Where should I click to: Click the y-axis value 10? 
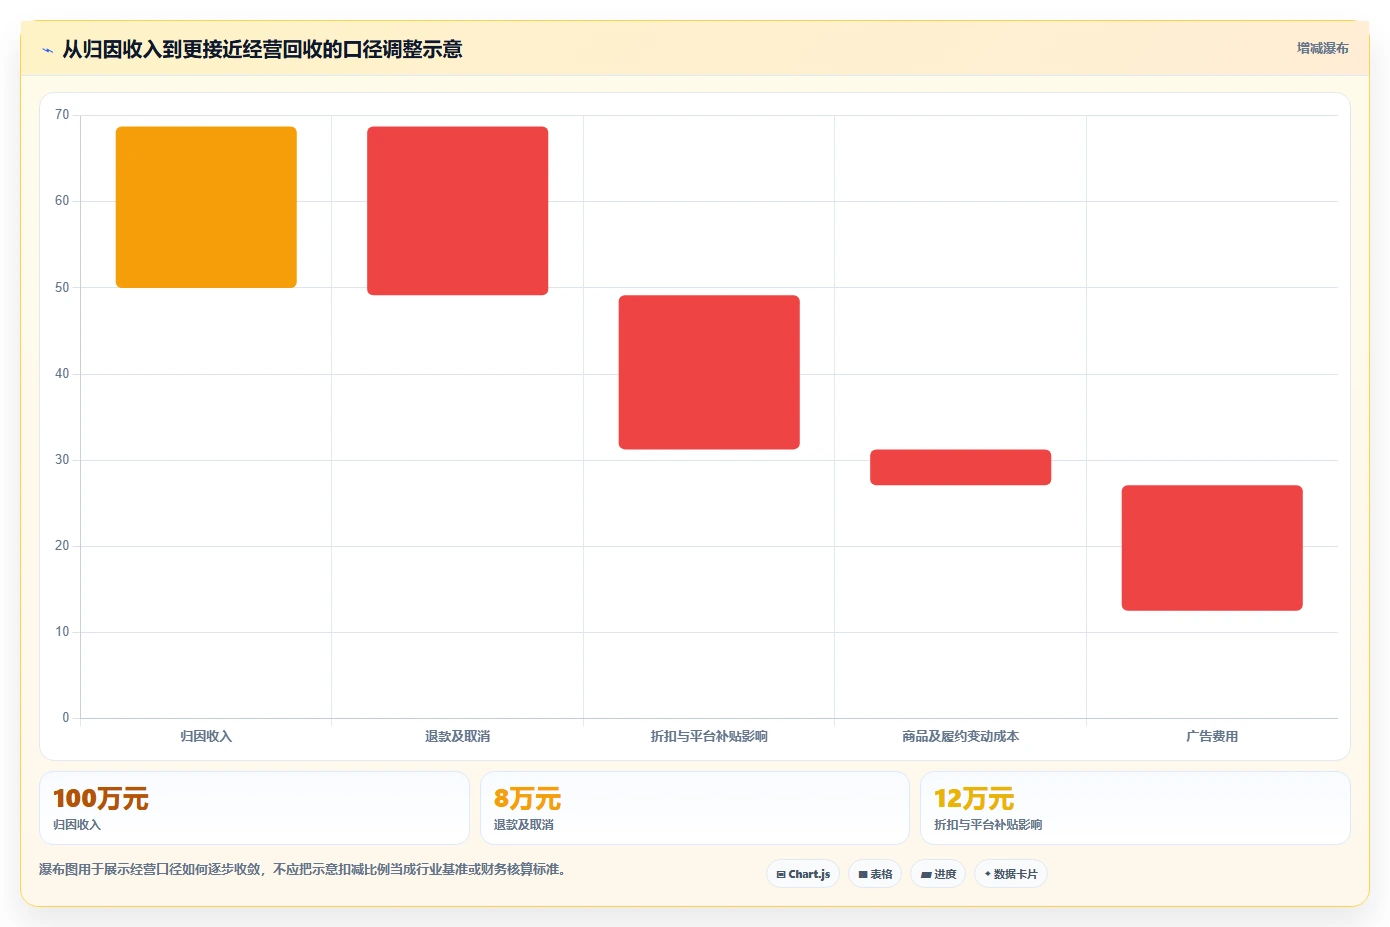(x=62, y=632)
